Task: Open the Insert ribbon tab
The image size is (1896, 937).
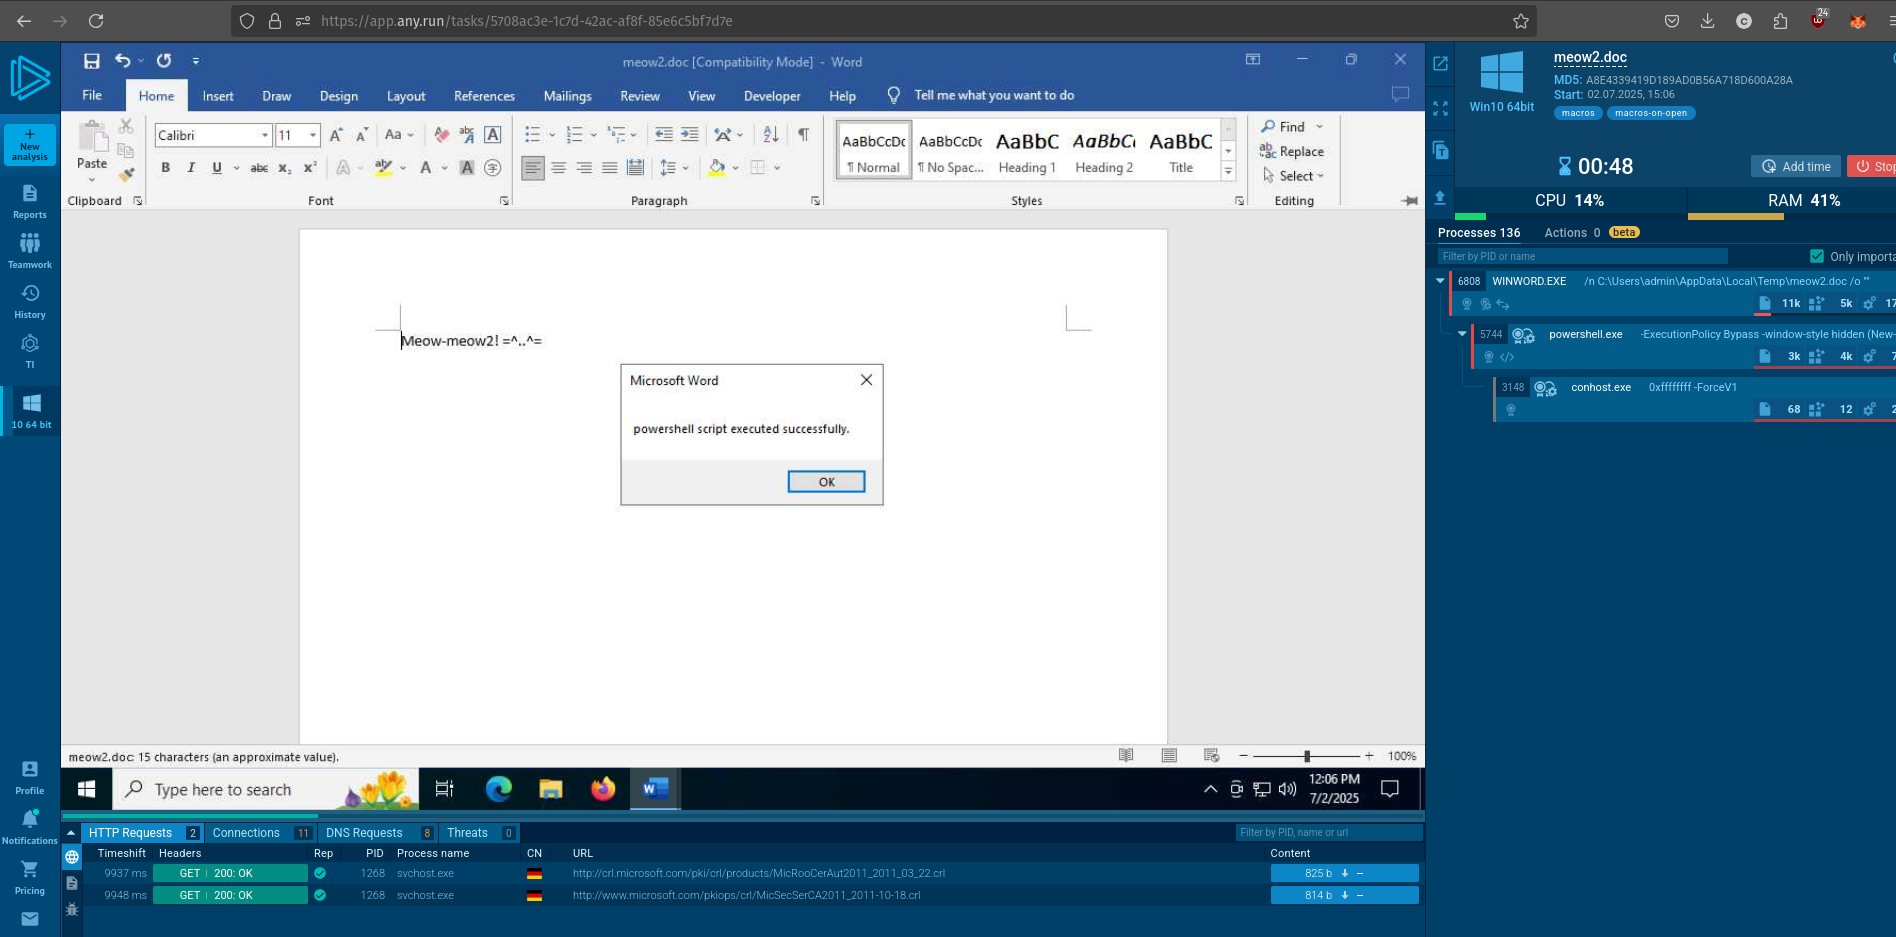Action: (218, 96)
